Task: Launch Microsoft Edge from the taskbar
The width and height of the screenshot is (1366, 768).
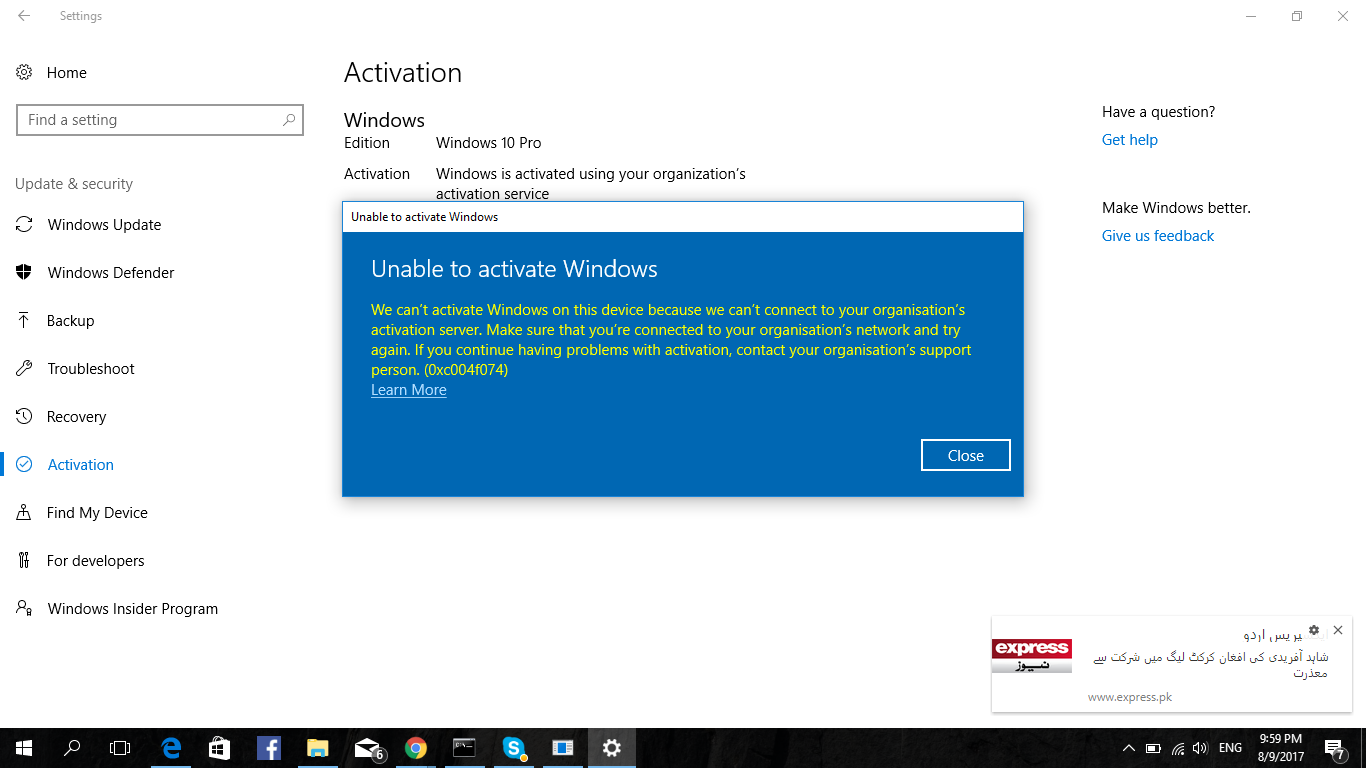Action: point(172,748)
